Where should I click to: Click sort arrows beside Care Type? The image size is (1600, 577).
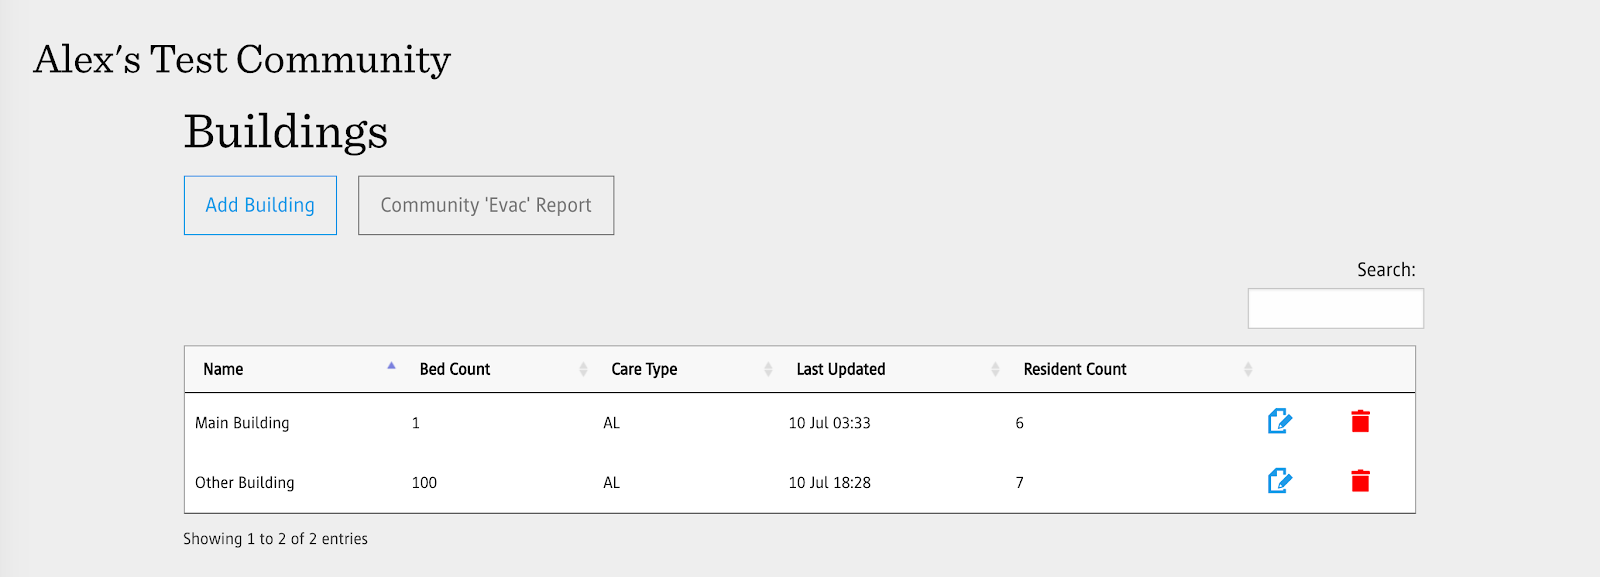pos(768,370)
